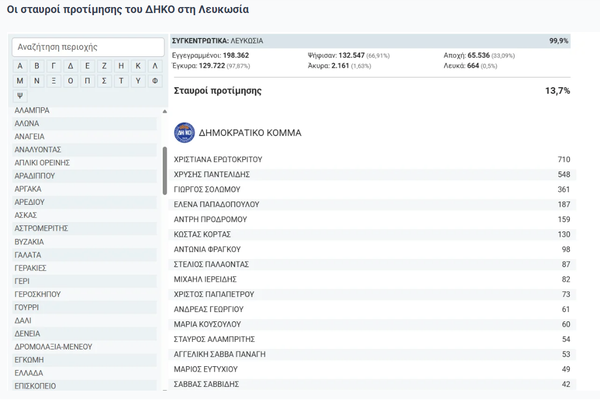Select ΕΠΙΣΚΟΠΕΙΟ in the region list

(x=85, y=386)
